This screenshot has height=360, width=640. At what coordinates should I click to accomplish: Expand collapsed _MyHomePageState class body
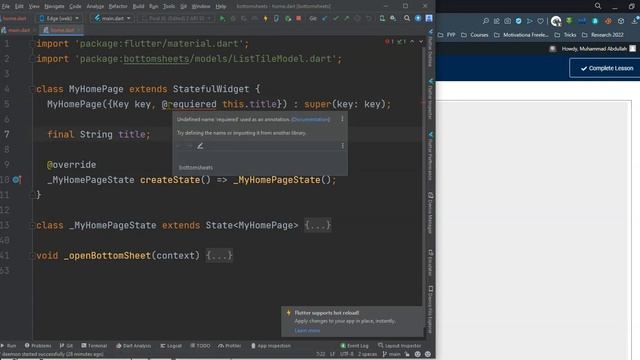[318, 225]
